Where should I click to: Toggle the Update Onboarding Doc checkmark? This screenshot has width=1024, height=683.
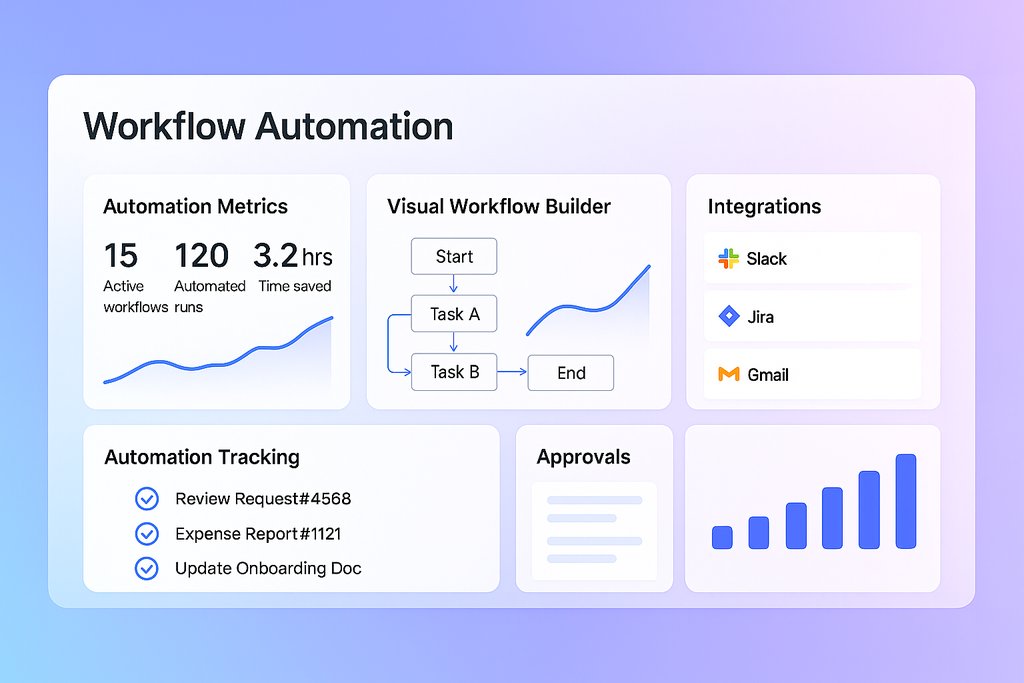tap(146, 568)
